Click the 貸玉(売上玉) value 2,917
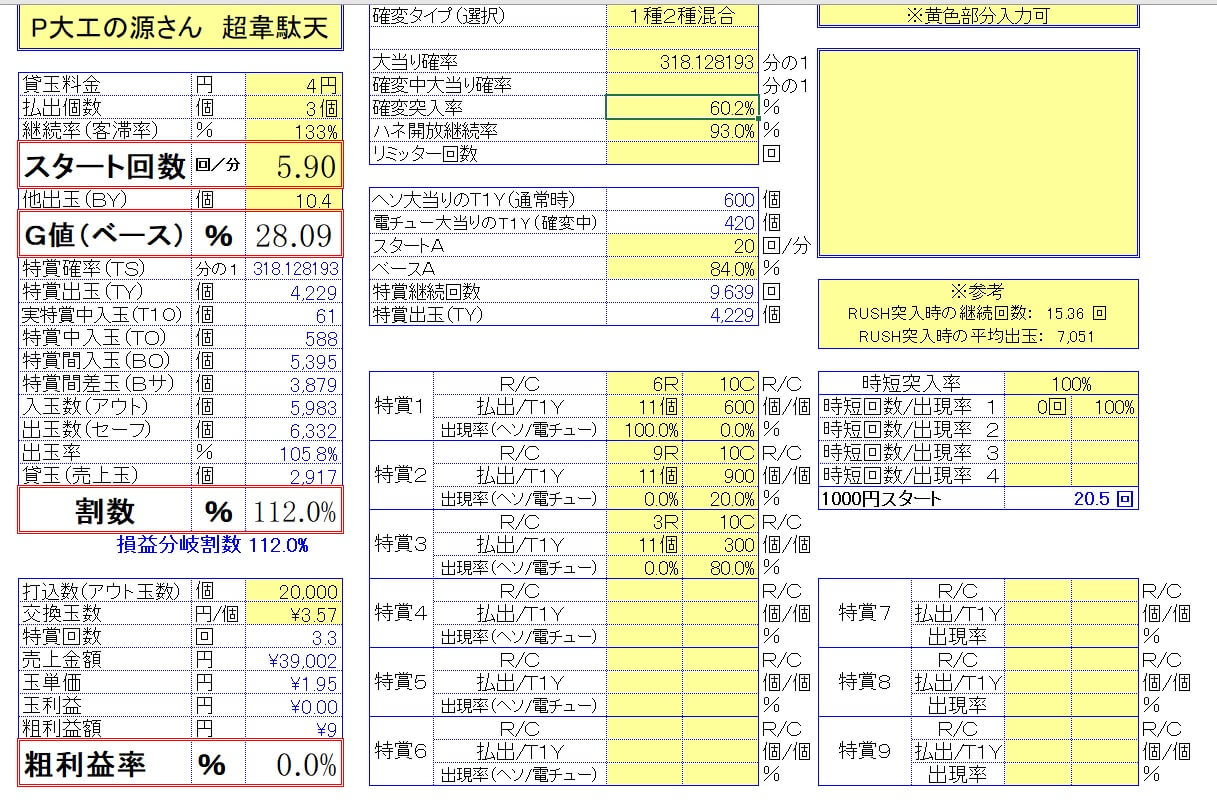 293,476
